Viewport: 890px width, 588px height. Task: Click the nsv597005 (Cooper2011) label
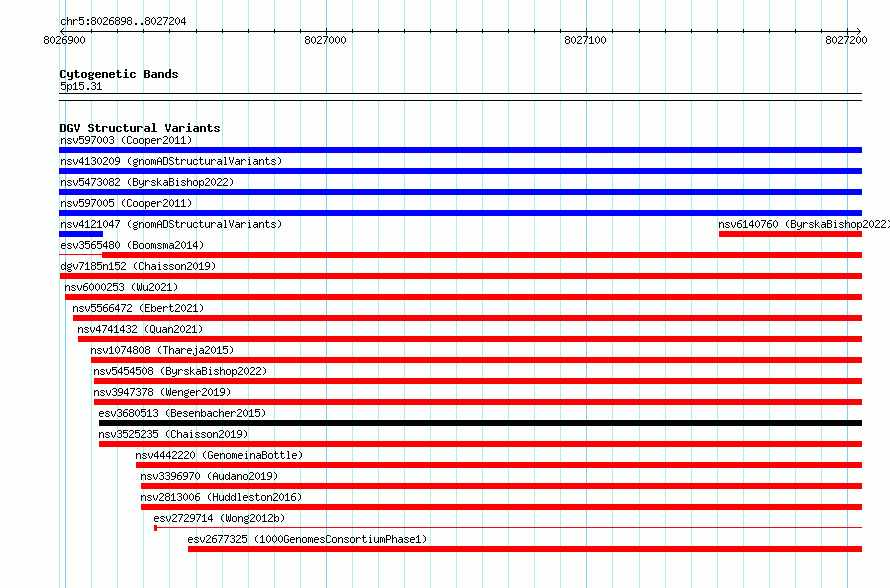click(126, 203)
